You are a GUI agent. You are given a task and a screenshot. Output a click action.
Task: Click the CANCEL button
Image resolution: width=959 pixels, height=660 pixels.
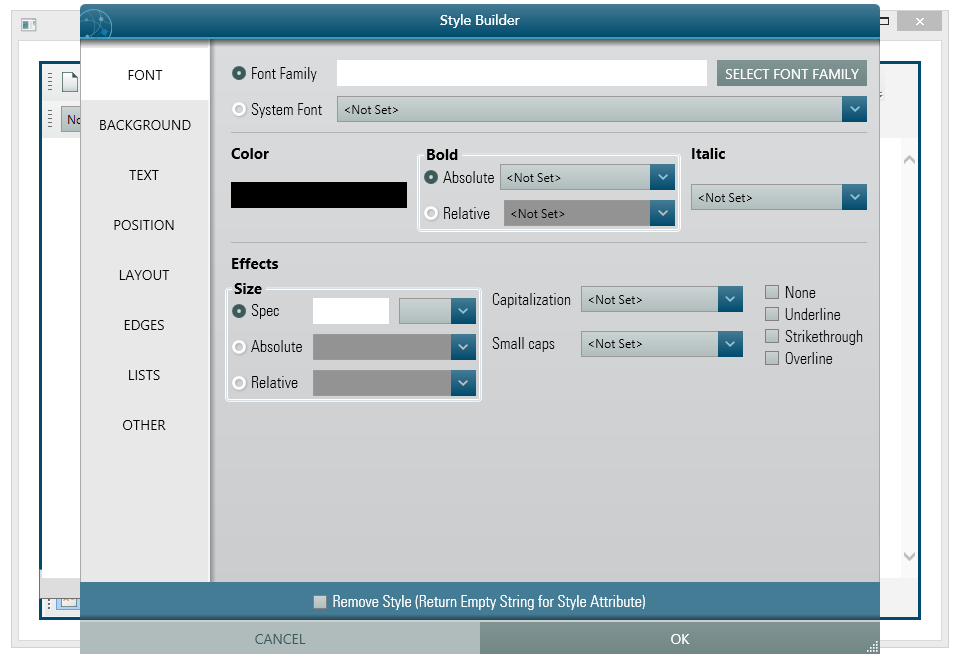280,639
